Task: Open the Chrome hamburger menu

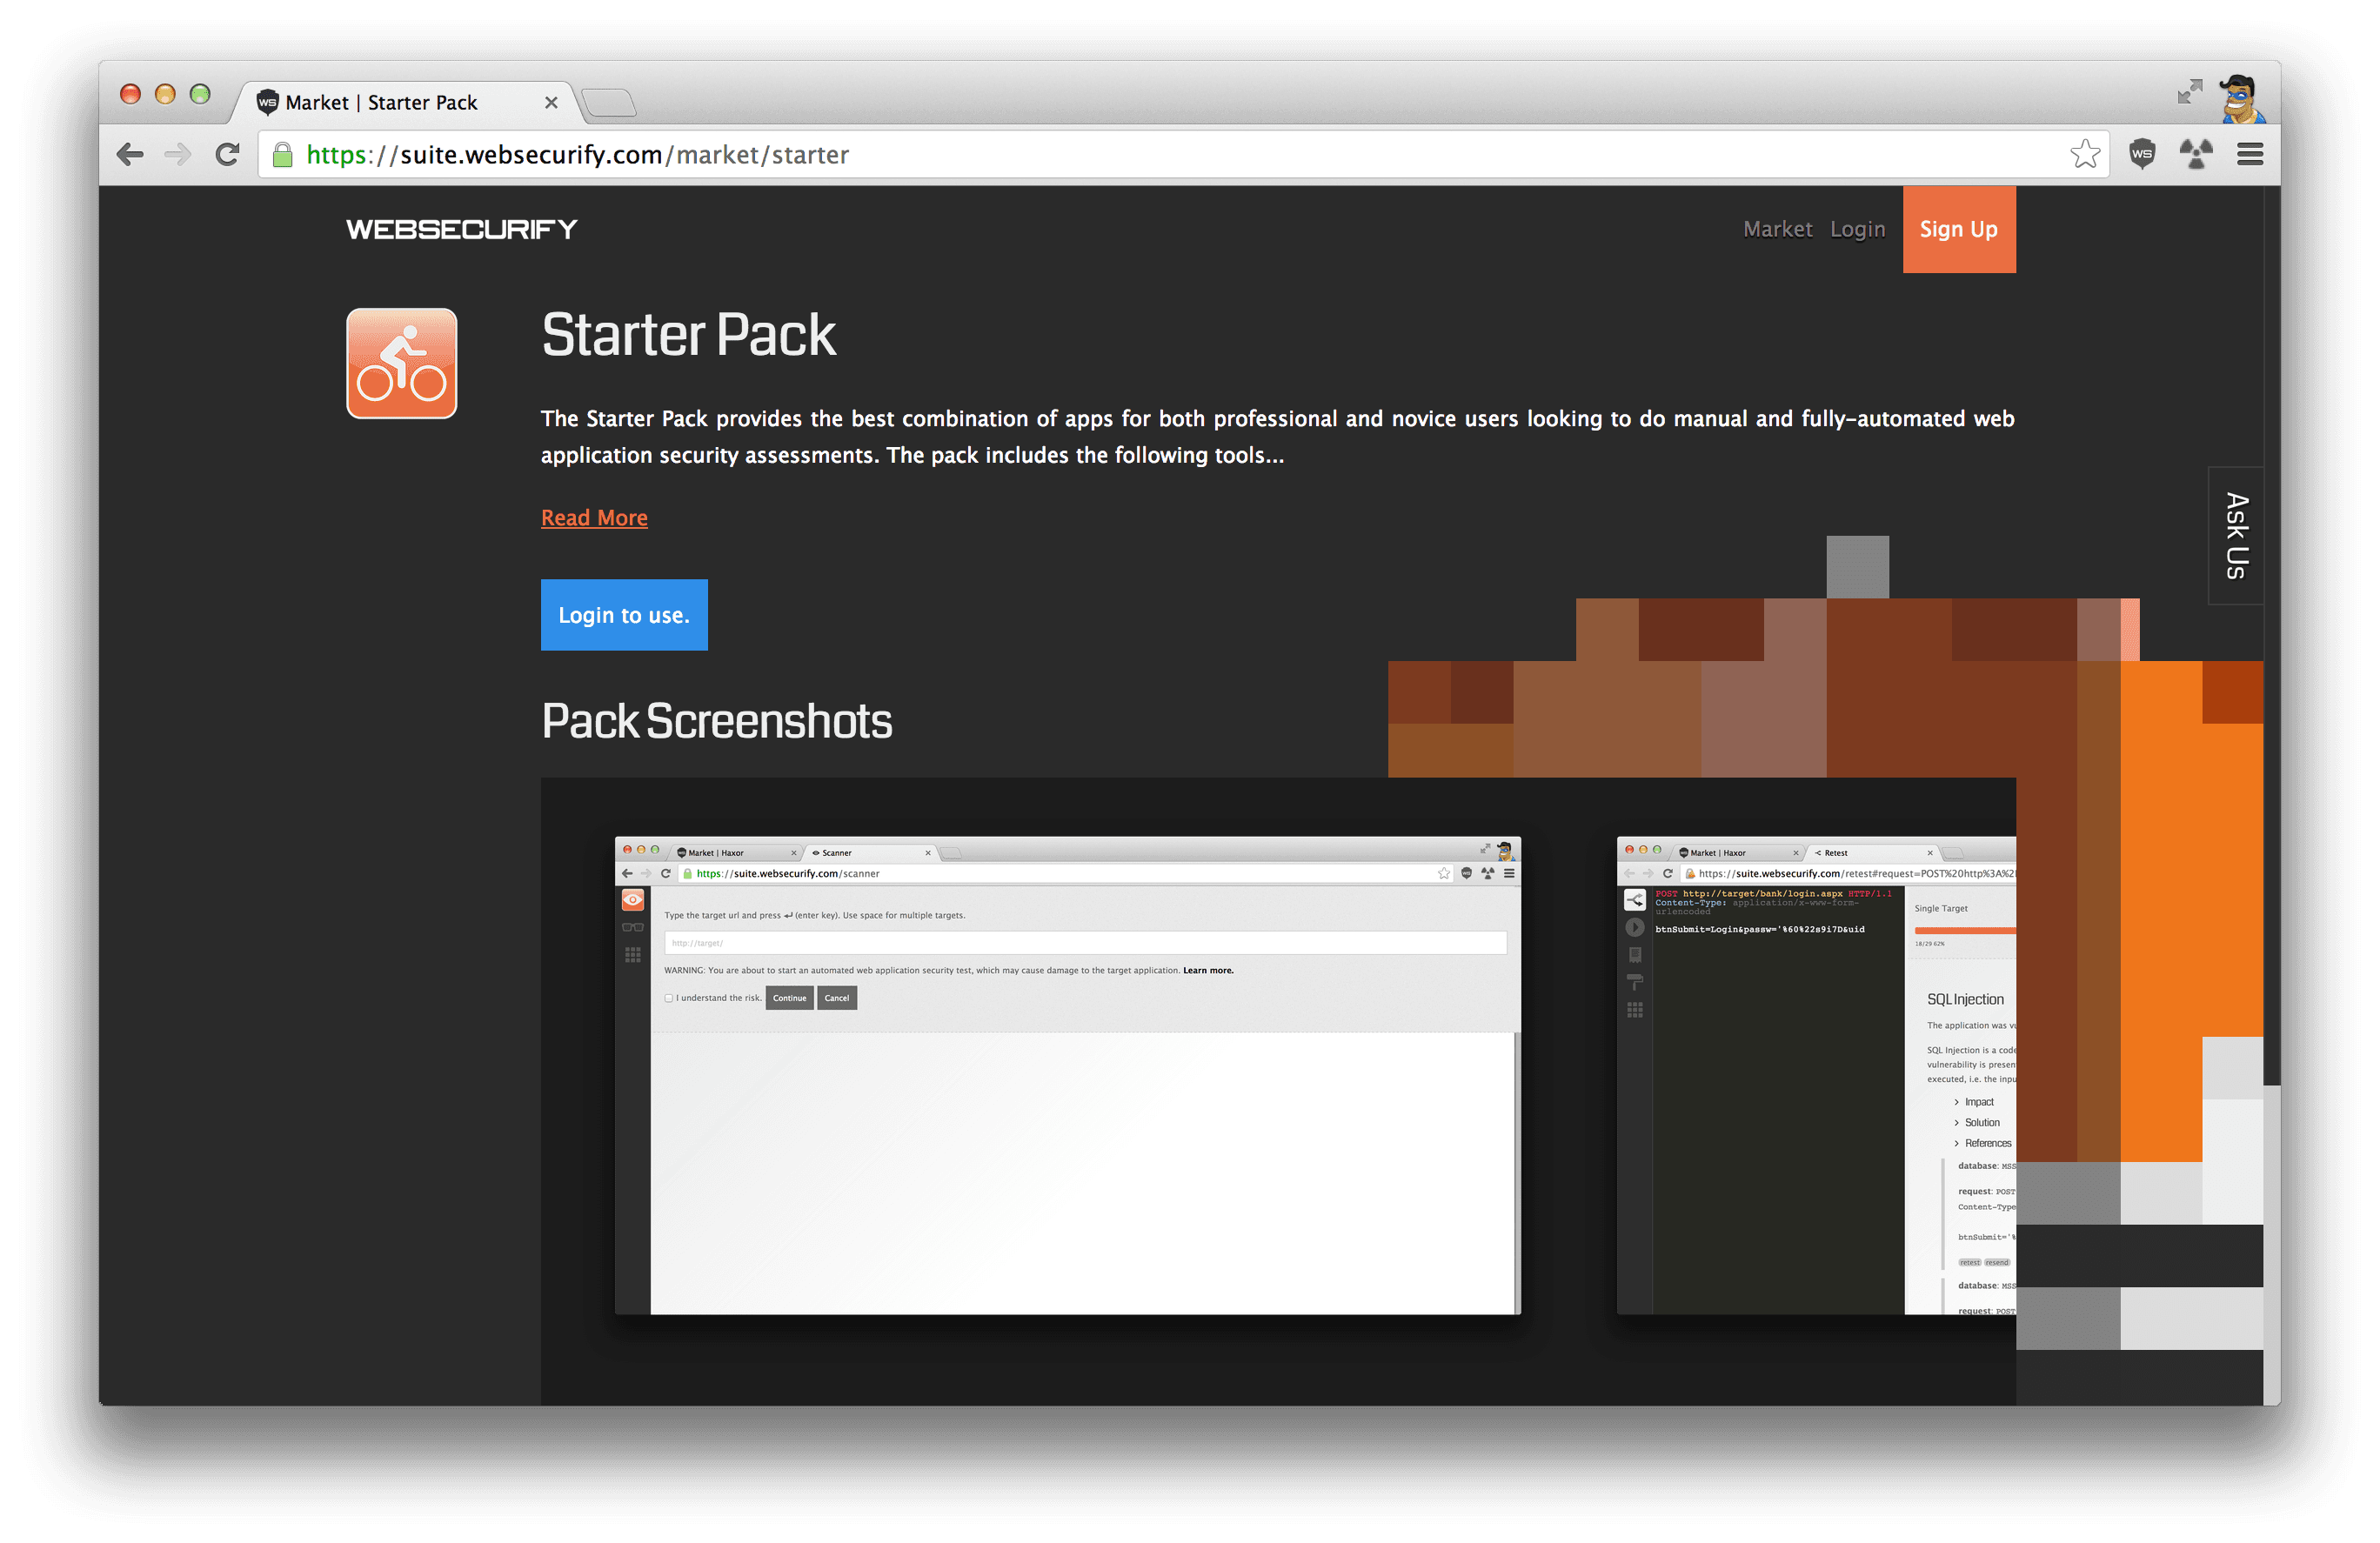Action: 2250,154
